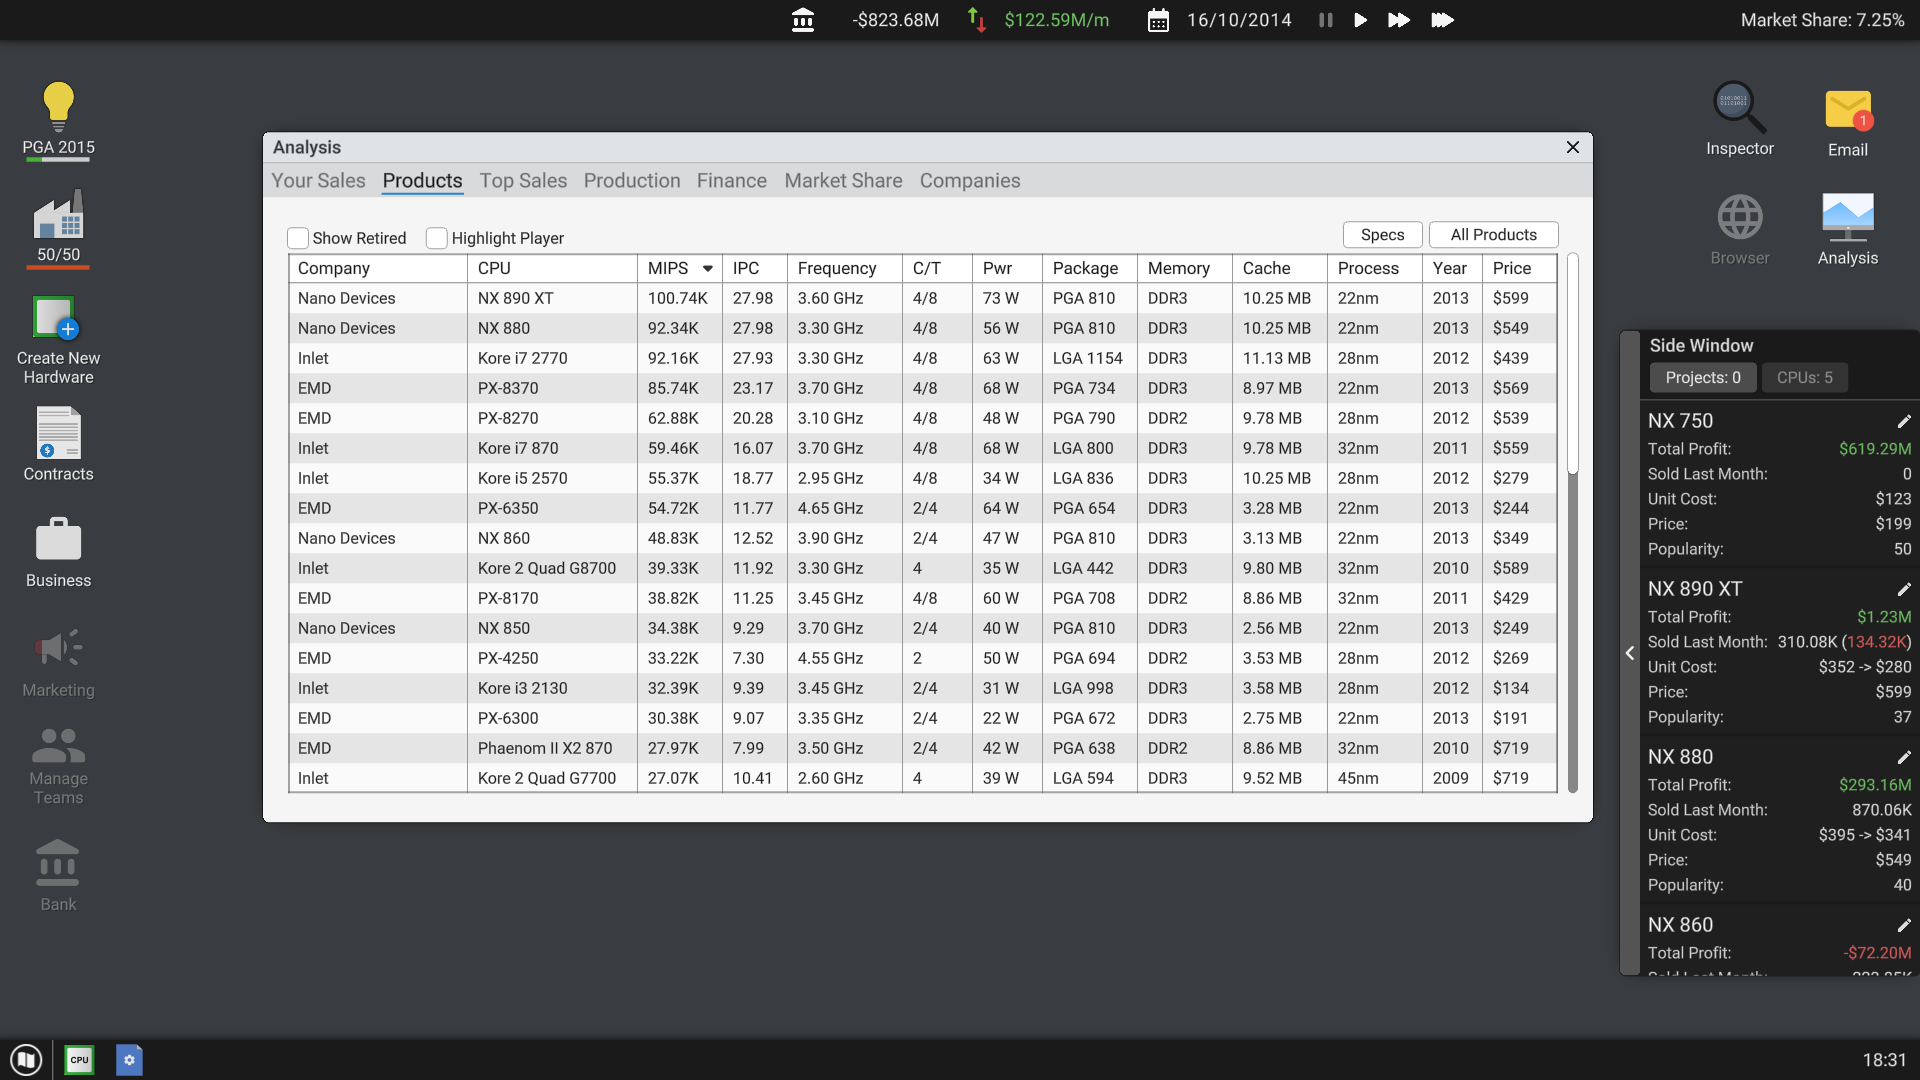The image size is (1920, 1080).
Task: Open the factory 50/50 icon
Action: [x=58, y=216]
